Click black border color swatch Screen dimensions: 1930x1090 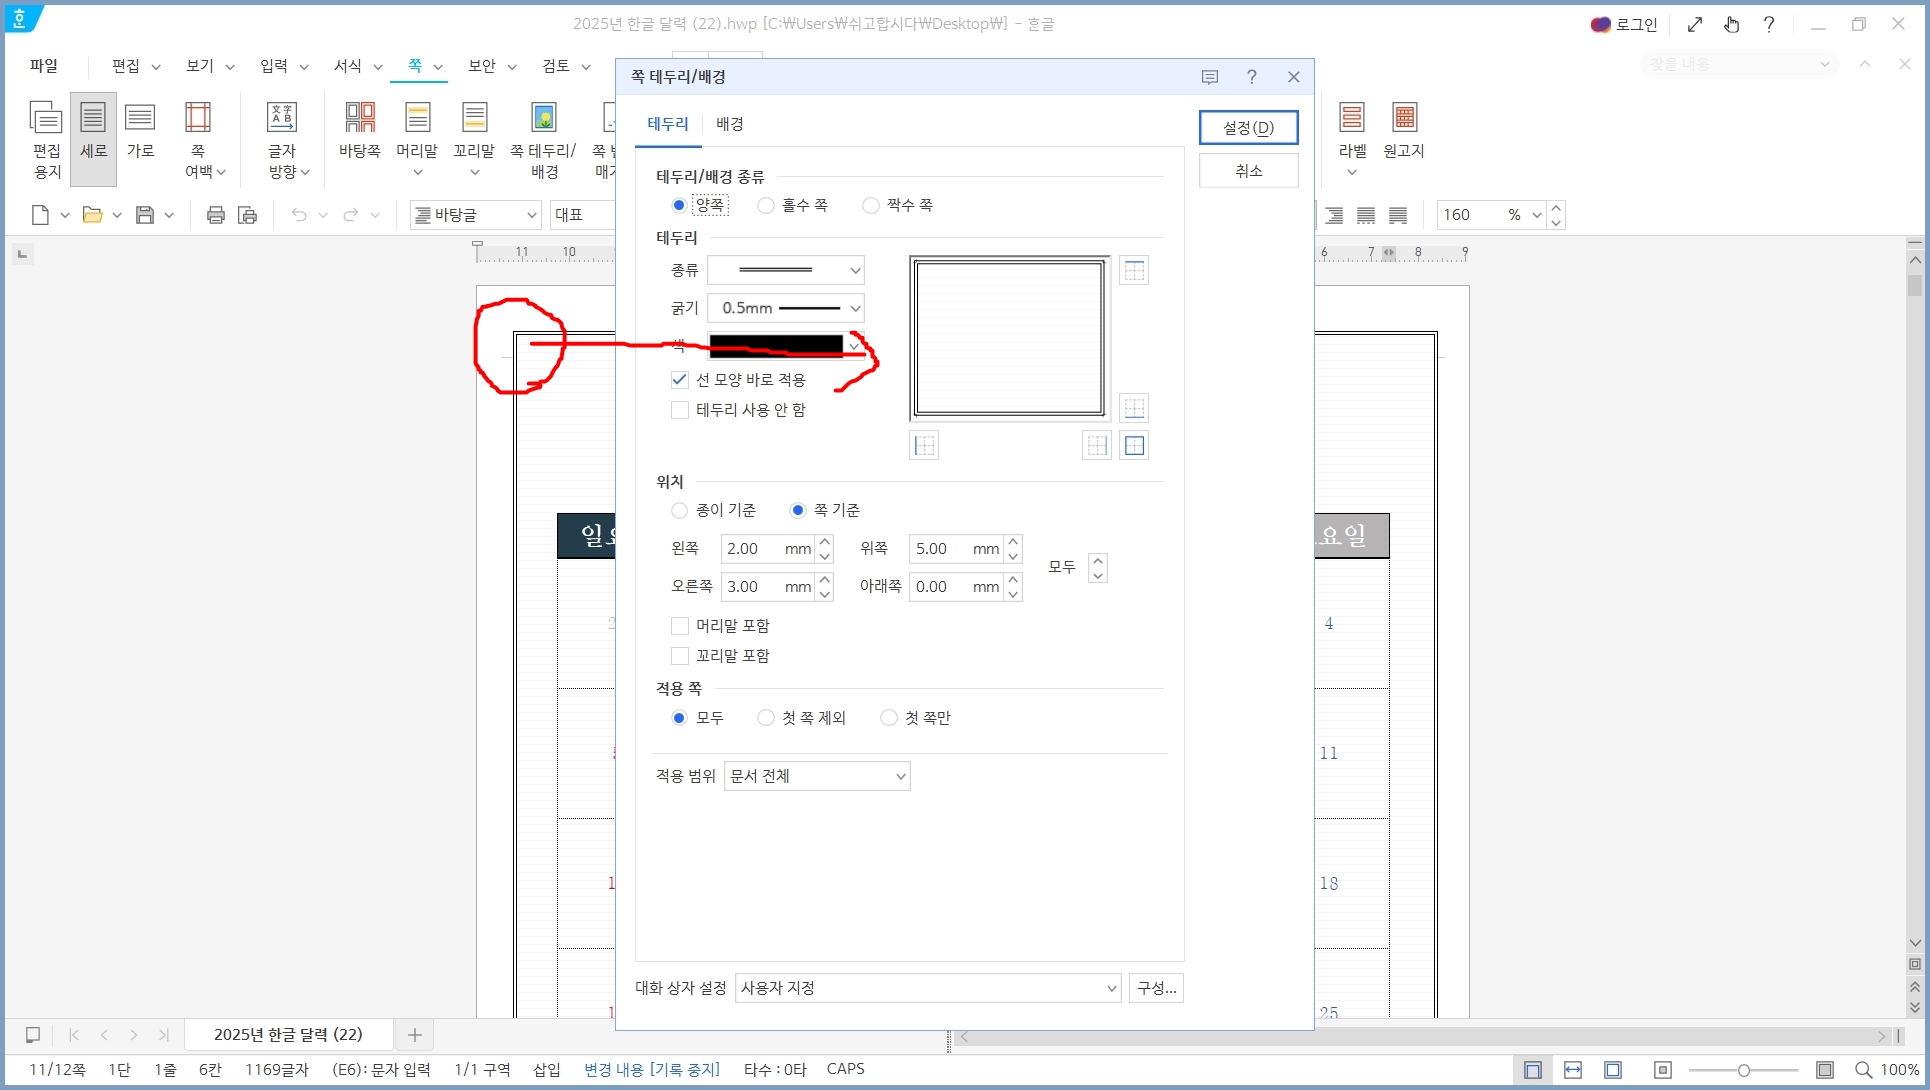776,346
